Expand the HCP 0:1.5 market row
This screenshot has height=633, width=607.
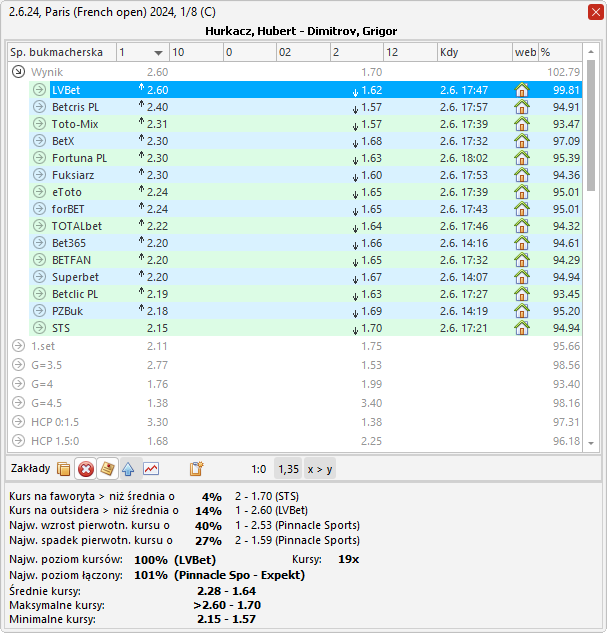coord(18,422)
